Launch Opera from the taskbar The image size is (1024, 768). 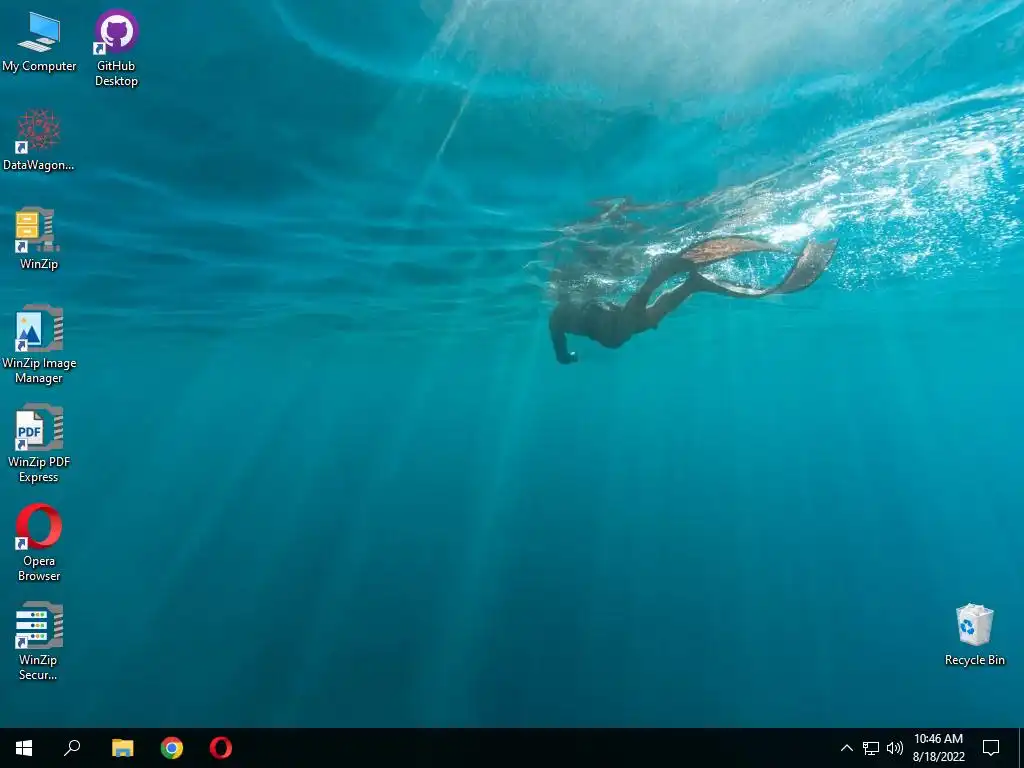[221, 748]
